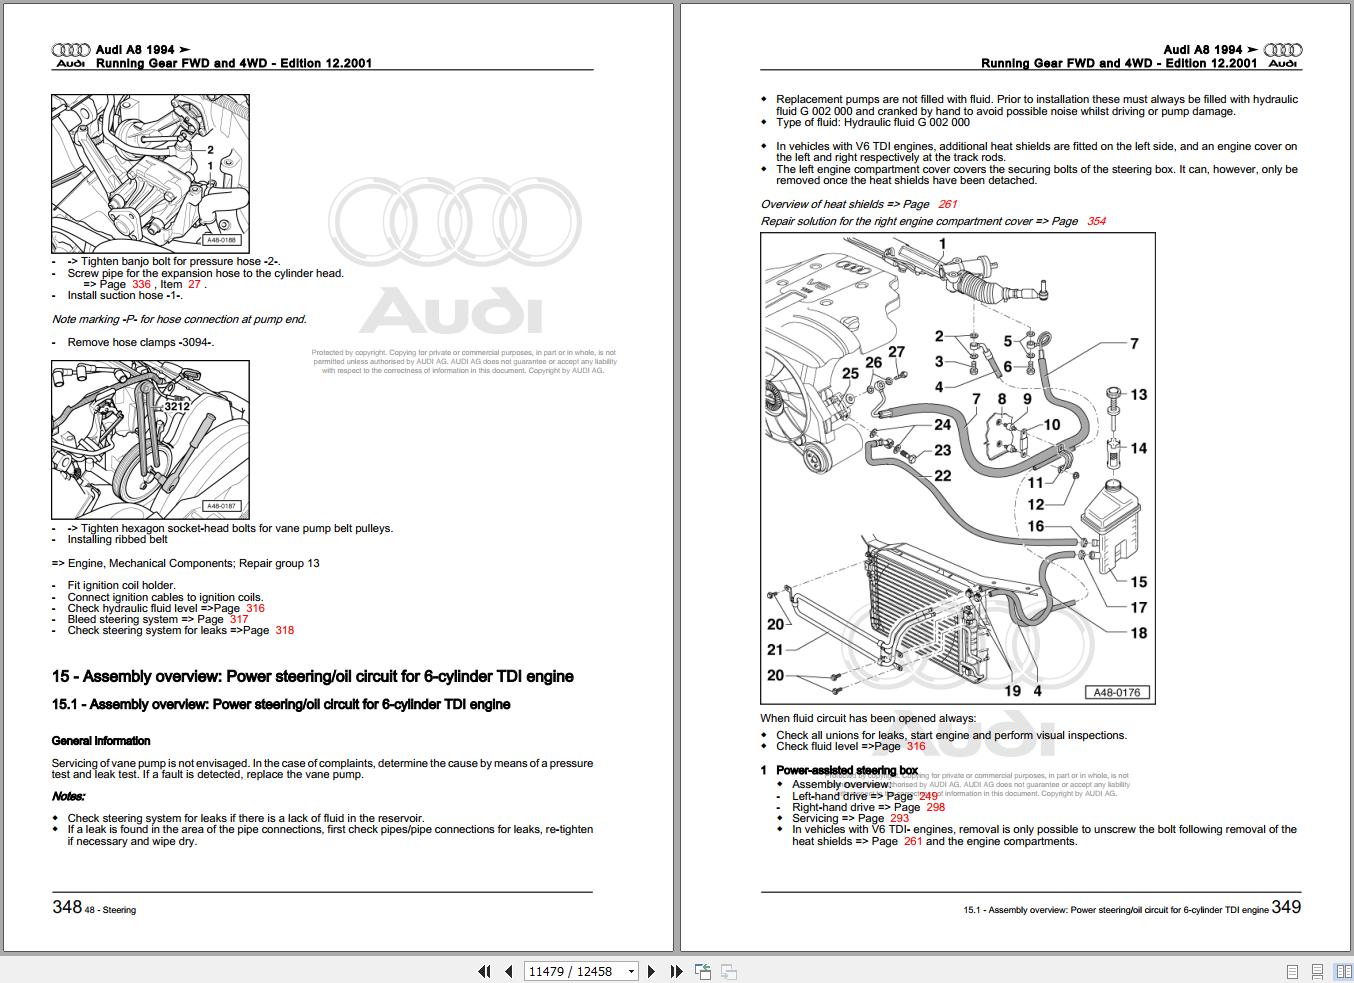Click the 'Install suction hose -1-.' step
The image size is (1354, 983).
coord(125,295)
